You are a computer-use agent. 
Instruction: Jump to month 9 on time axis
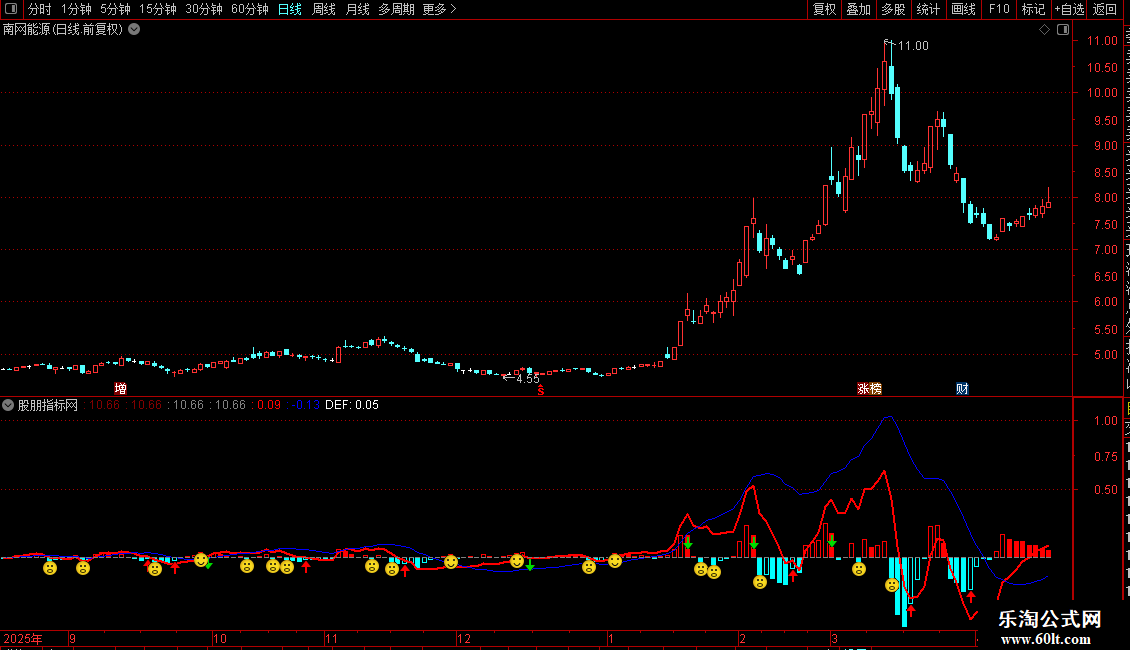(72, 638)
